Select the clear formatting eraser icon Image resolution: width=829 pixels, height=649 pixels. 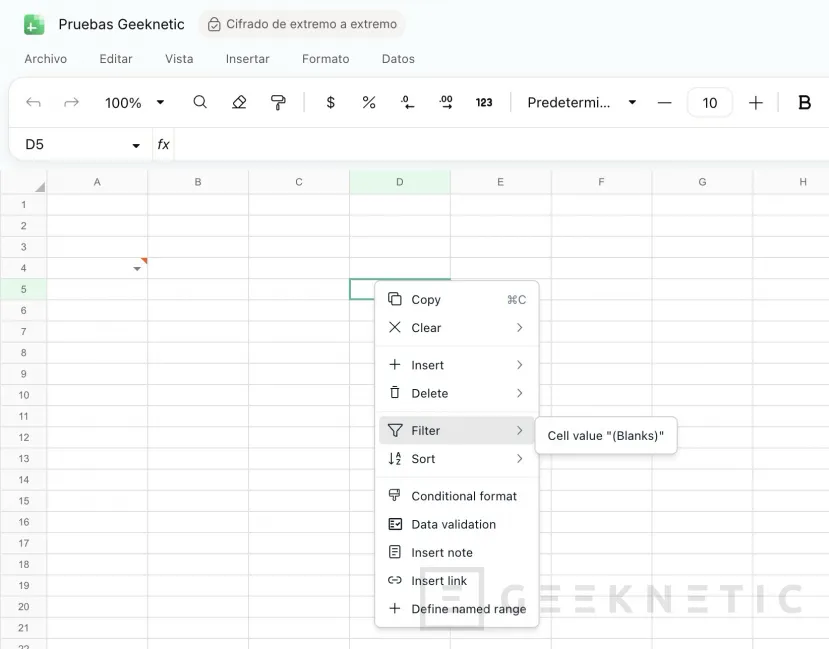(x=240, y=102)
